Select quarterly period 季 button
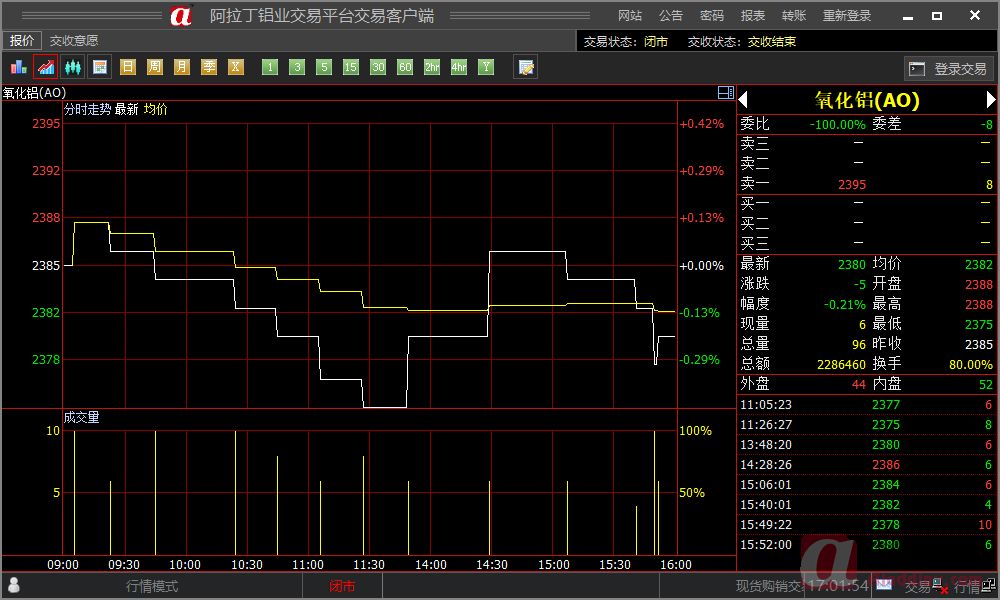1000x600 pixels. (209, 67)
